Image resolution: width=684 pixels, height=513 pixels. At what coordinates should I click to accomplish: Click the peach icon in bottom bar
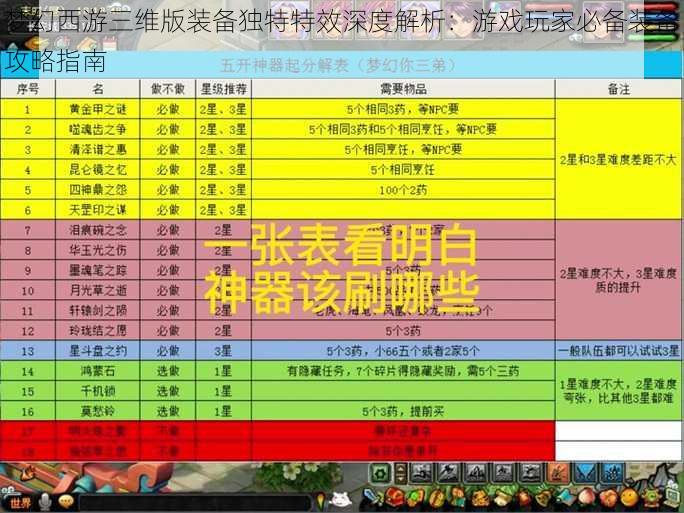pyautogui.click(x=587, y=499)
